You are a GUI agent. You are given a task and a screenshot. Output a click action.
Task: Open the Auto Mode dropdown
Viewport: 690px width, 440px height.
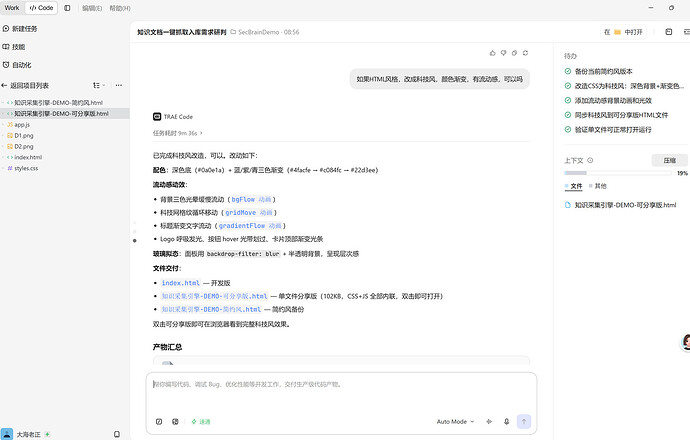(x=455, y=422)
